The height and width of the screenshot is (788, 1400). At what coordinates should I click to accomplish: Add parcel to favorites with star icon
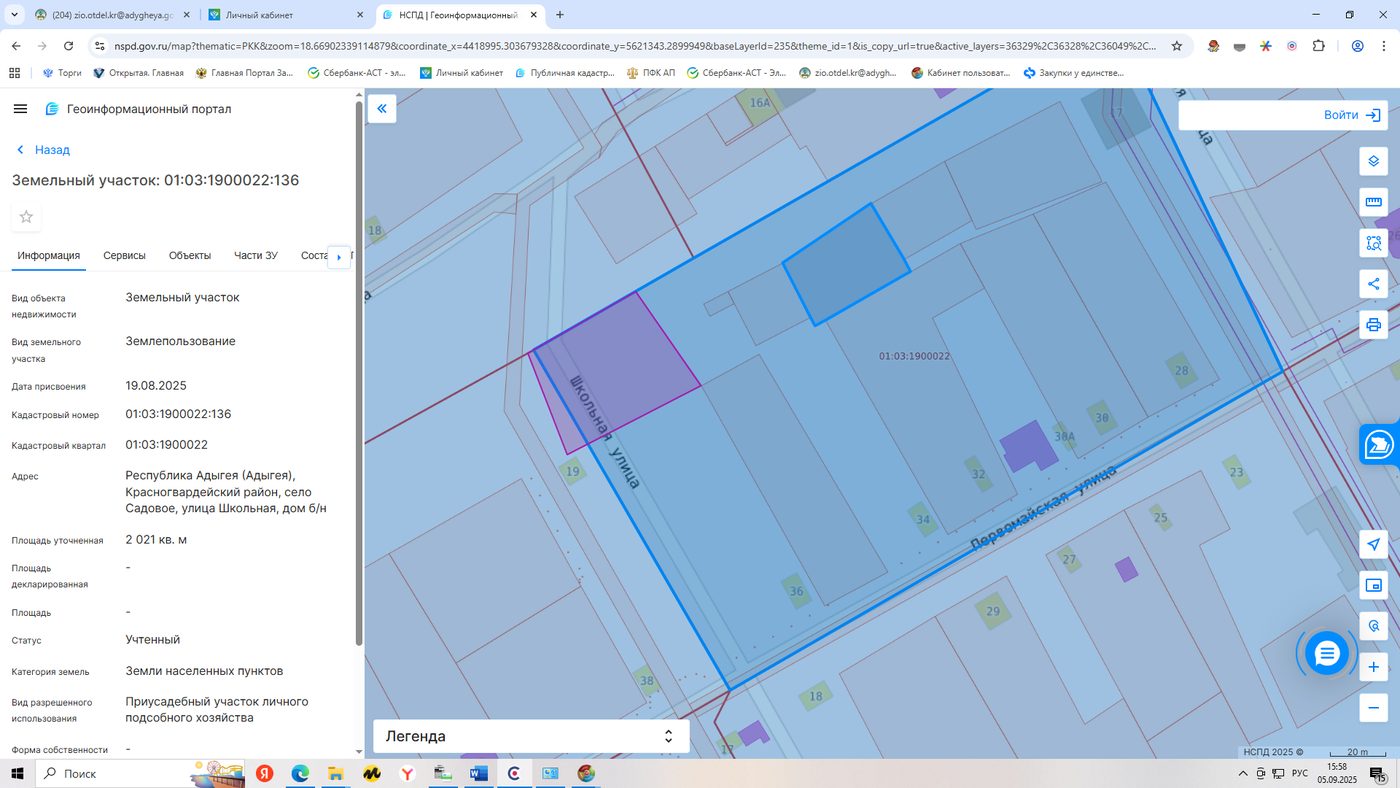pos(27,217)
